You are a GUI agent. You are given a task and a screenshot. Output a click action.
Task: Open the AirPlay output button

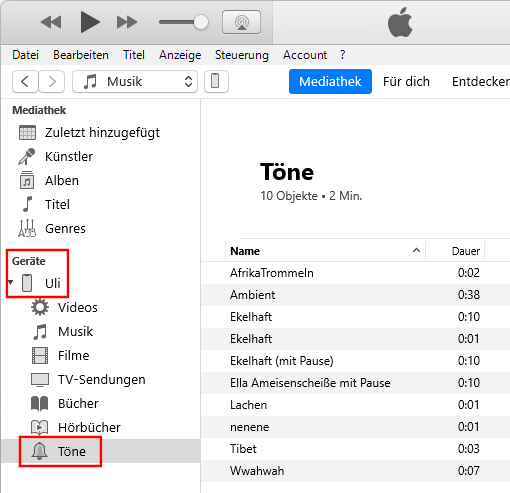coord(241,22)
